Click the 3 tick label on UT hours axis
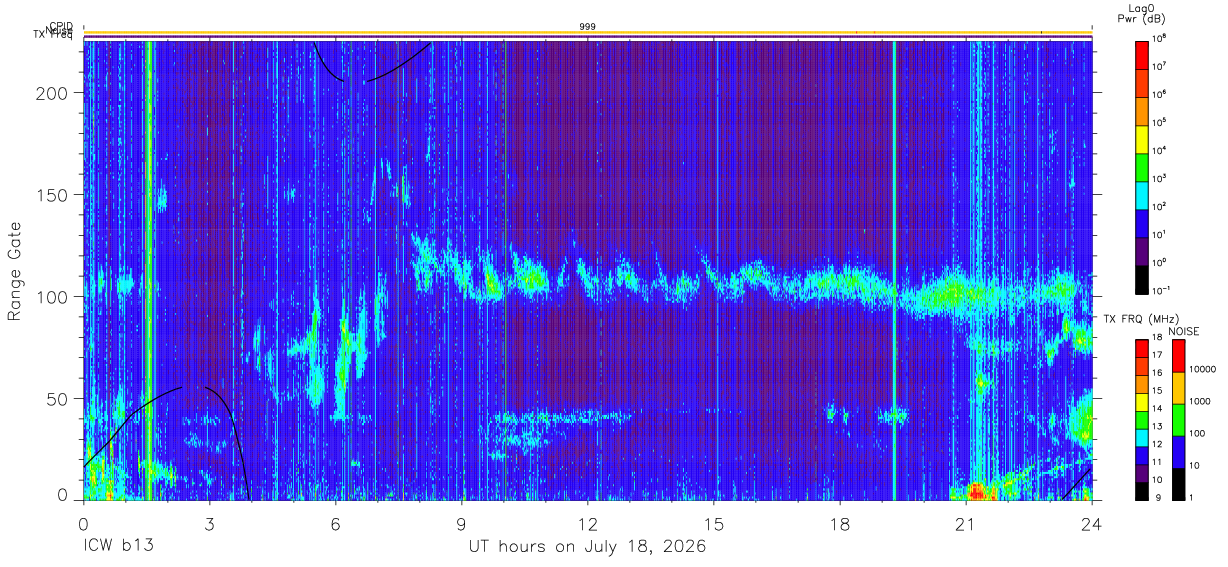Image resolution: width=1228 pixels, height=567 pixels. (209, 522)
